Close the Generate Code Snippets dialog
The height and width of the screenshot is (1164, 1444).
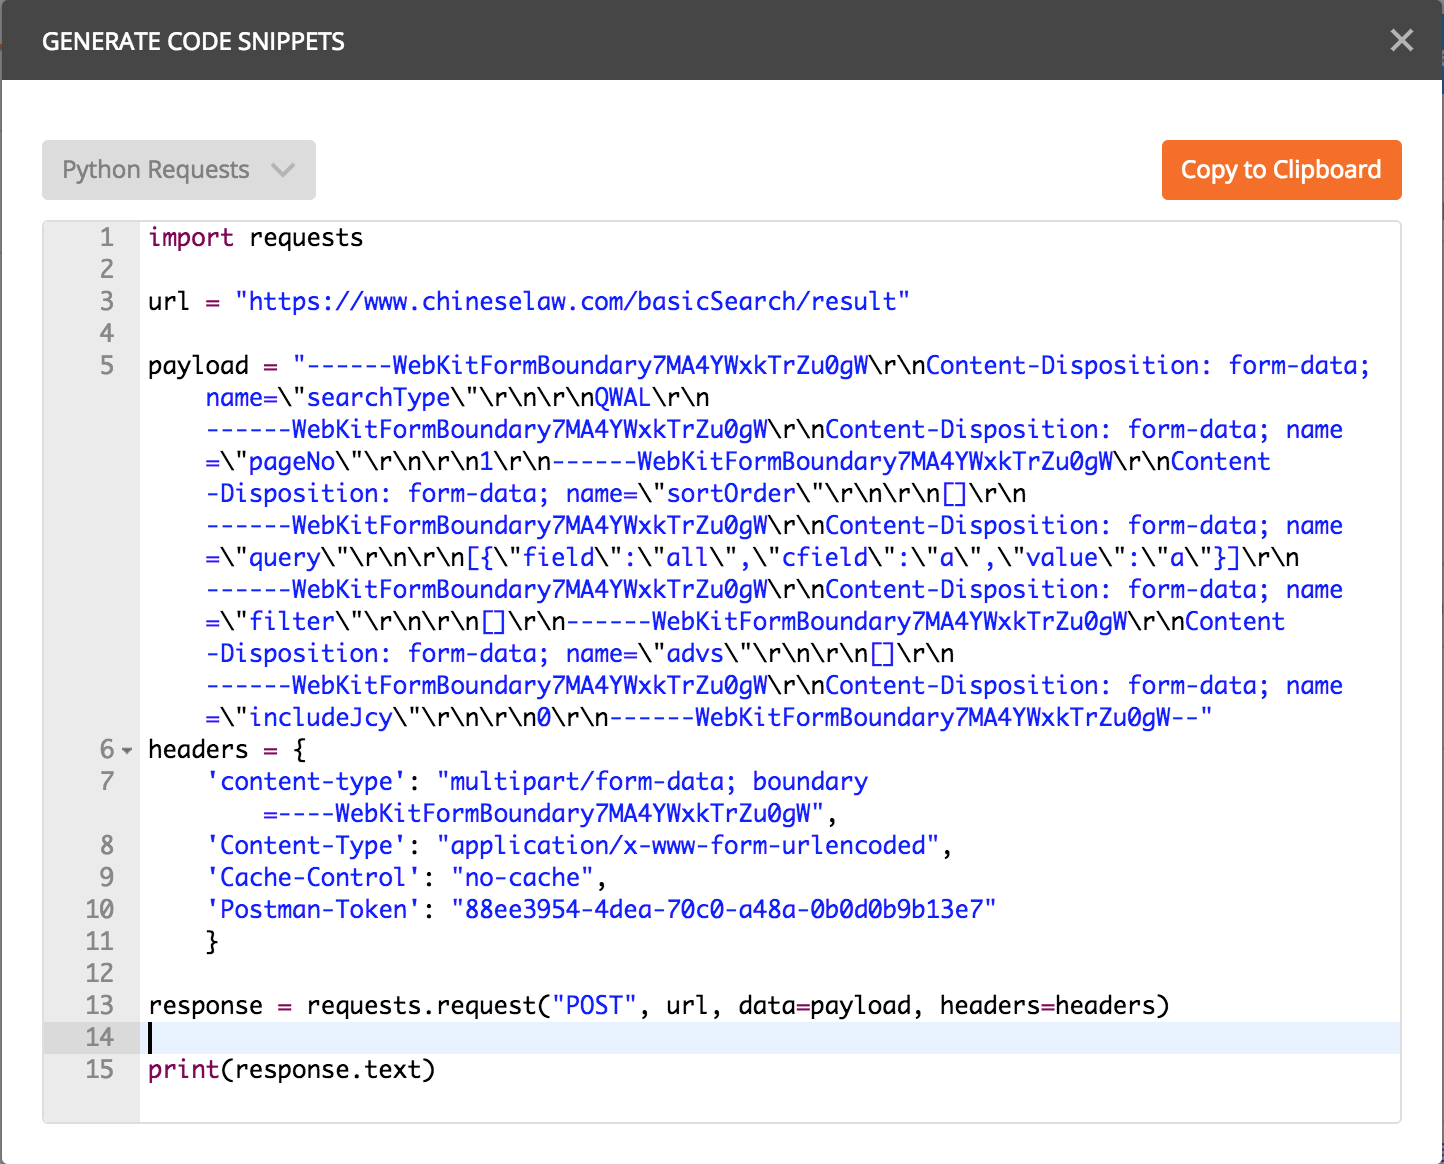coord(1402,40)
